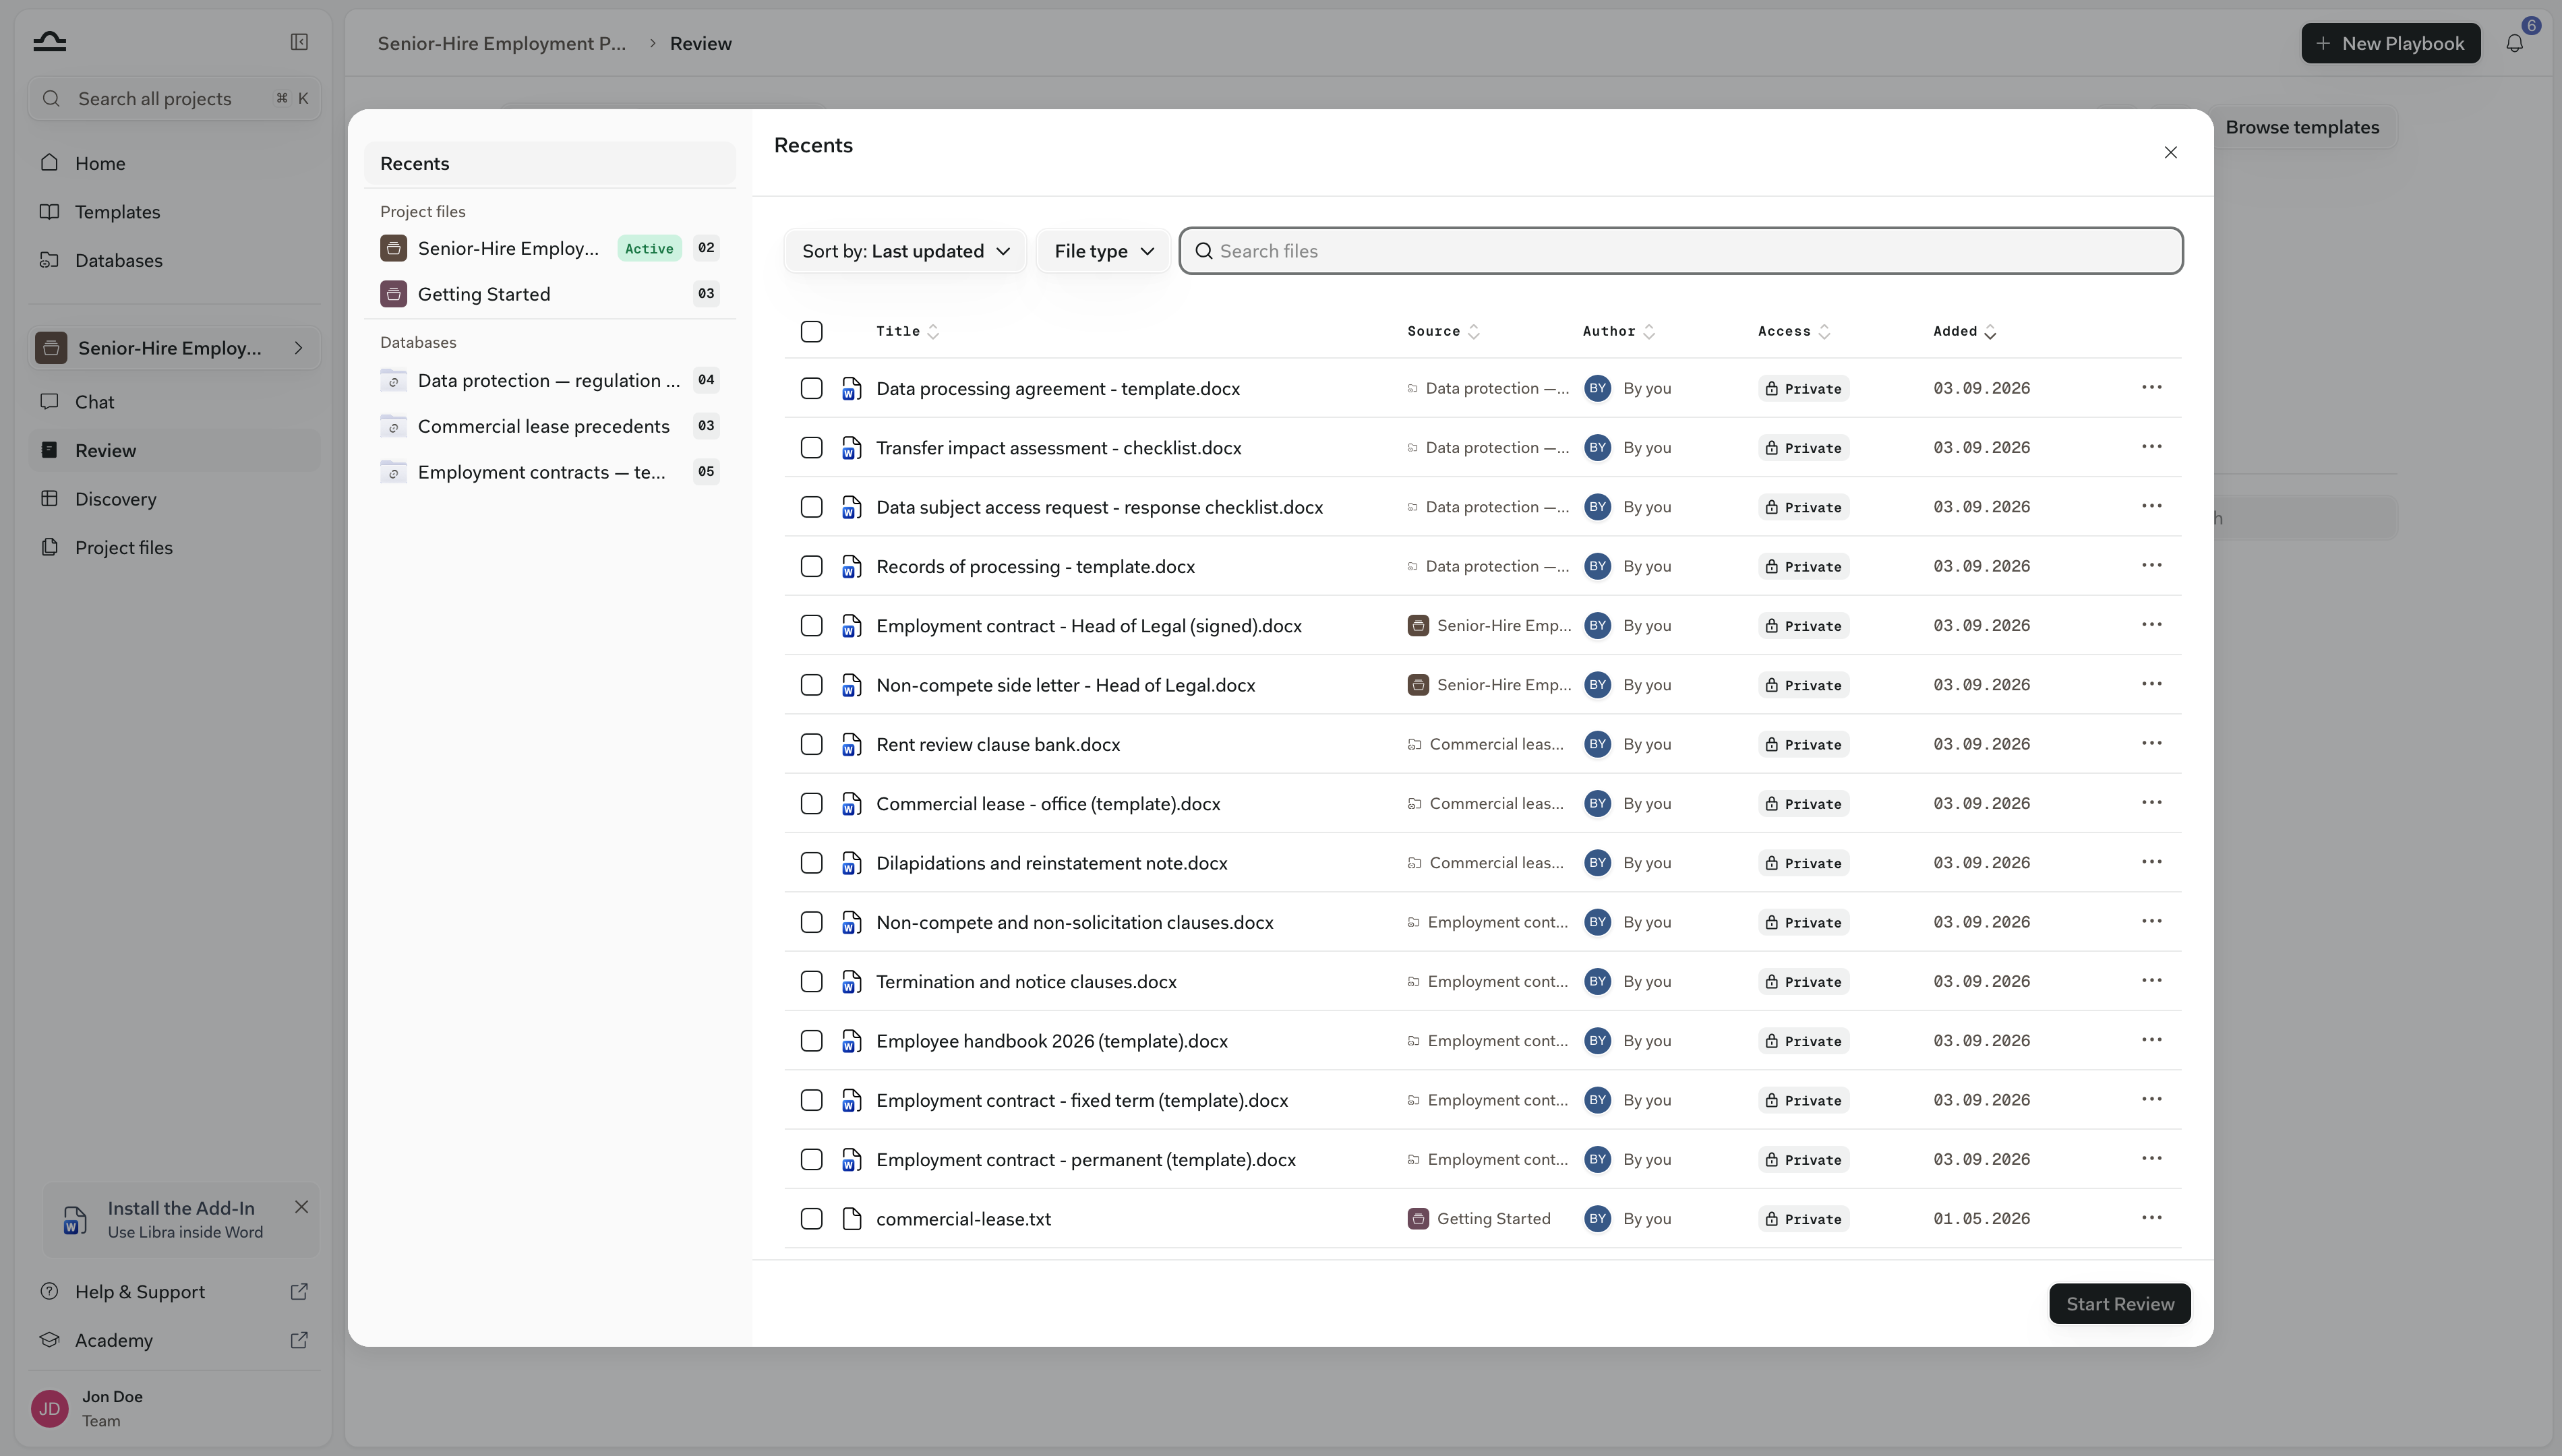Click the Word file icon for Records of processing
This screenshot has height=1456, width=2562.
852,566
